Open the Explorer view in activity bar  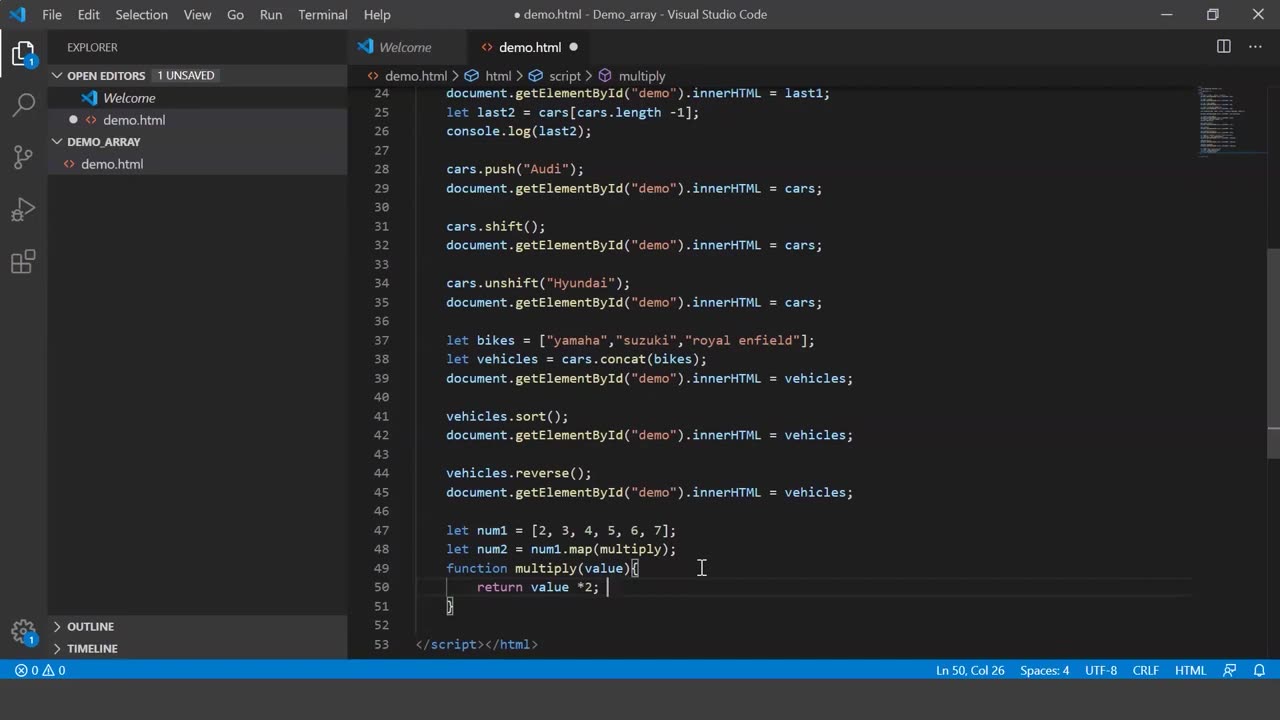24,54
